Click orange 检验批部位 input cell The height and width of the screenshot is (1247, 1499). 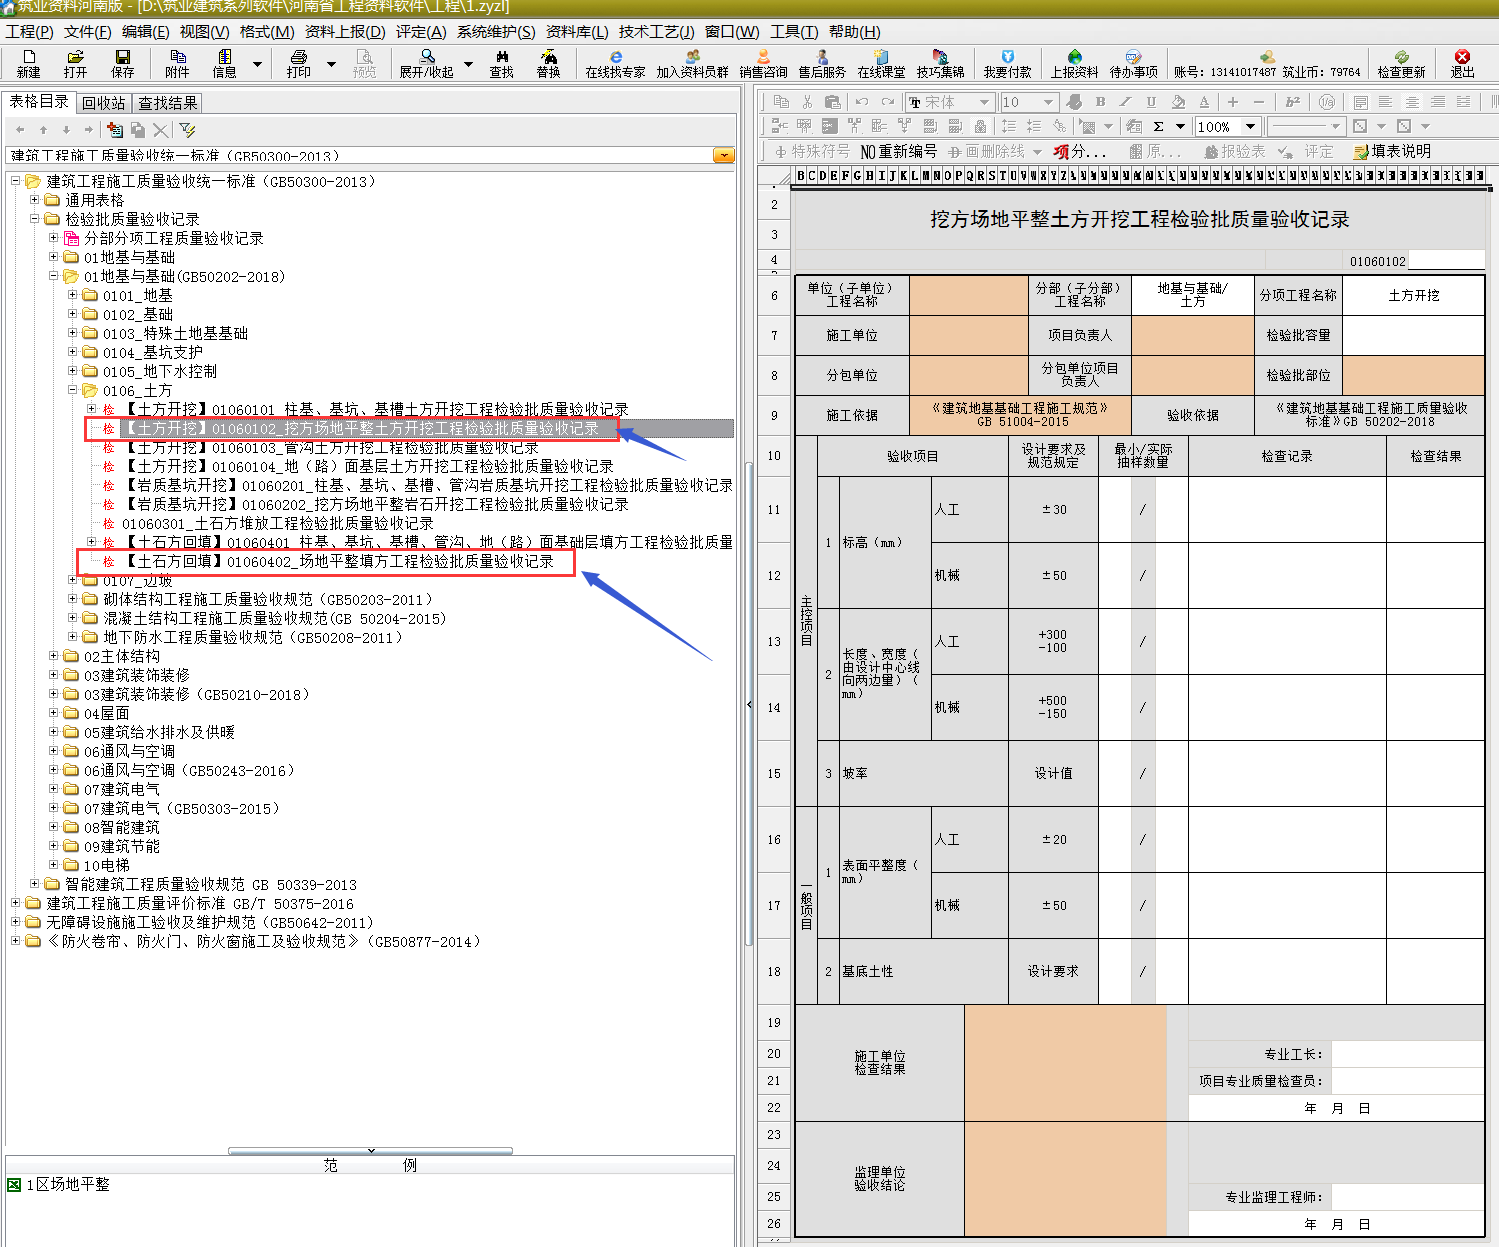(1413, 375)
